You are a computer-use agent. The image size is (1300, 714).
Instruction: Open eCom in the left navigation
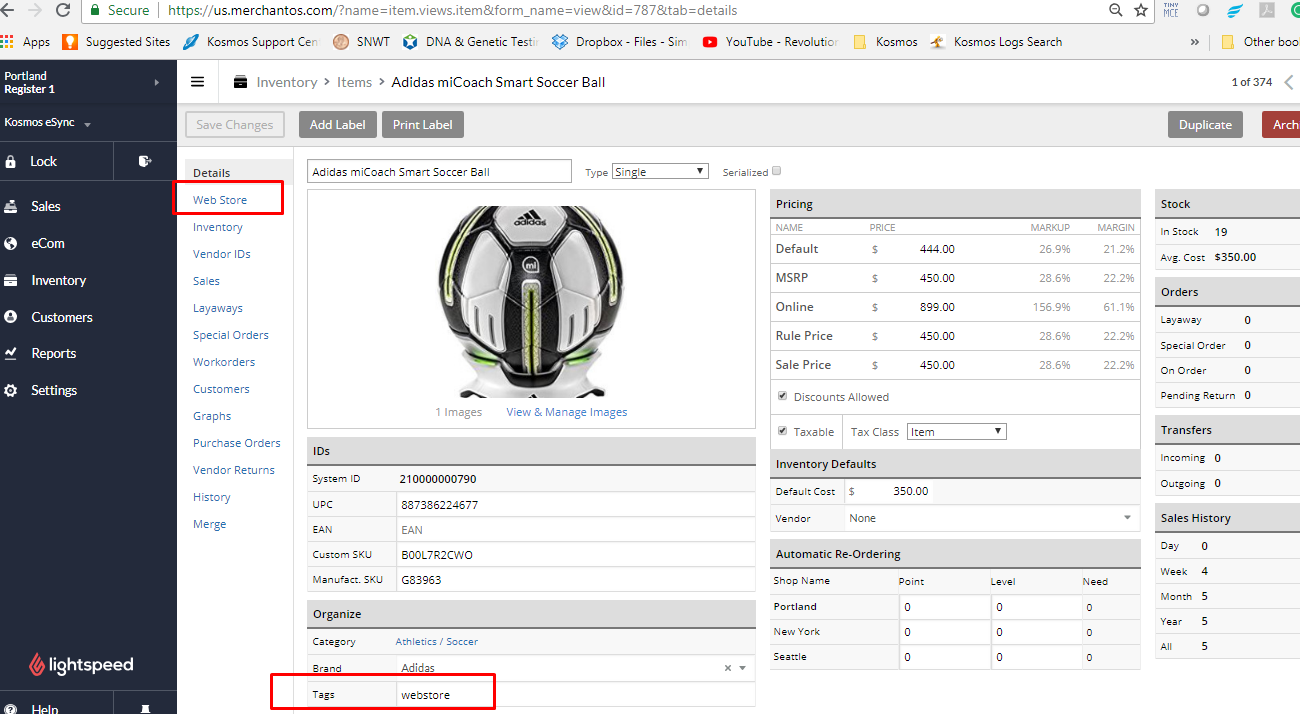48,243
